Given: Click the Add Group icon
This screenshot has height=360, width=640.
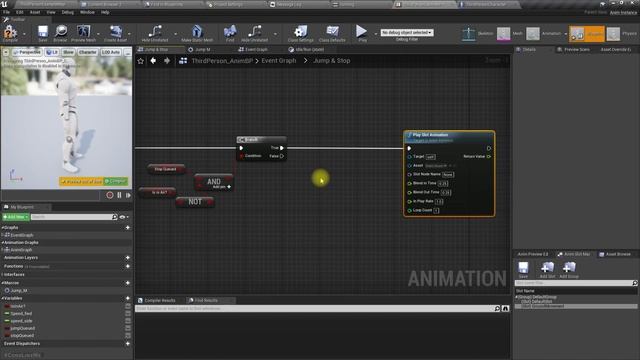Looking at the screenshot, I should 569,270.
